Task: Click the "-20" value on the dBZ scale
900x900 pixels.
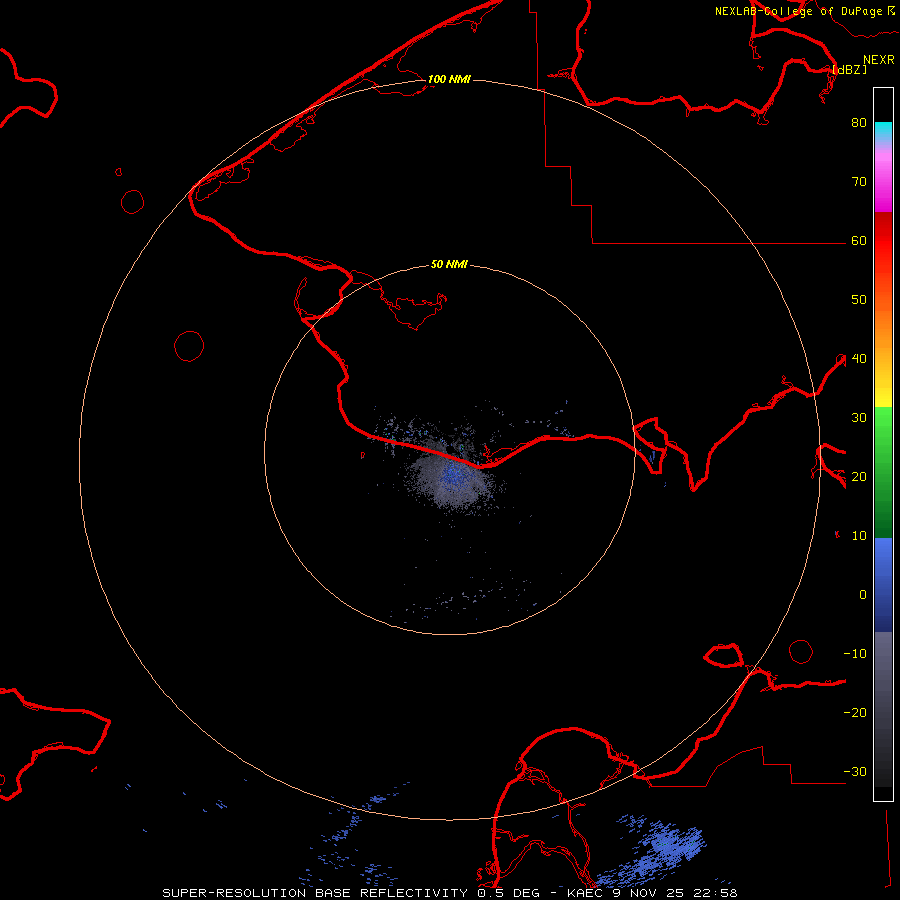Action: coord(855,712)
